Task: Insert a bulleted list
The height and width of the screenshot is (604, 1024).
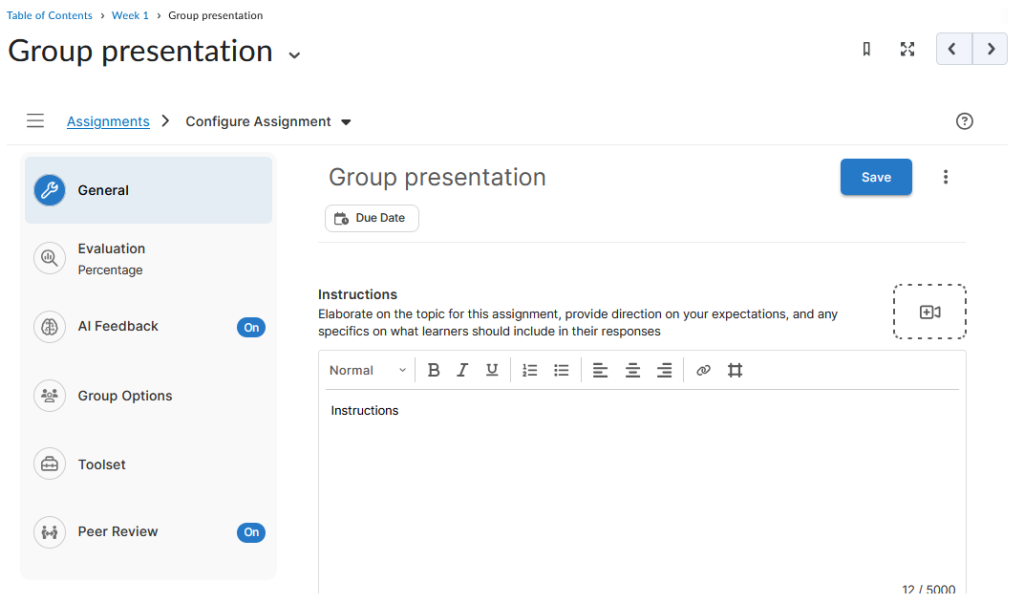Action: 561,370
